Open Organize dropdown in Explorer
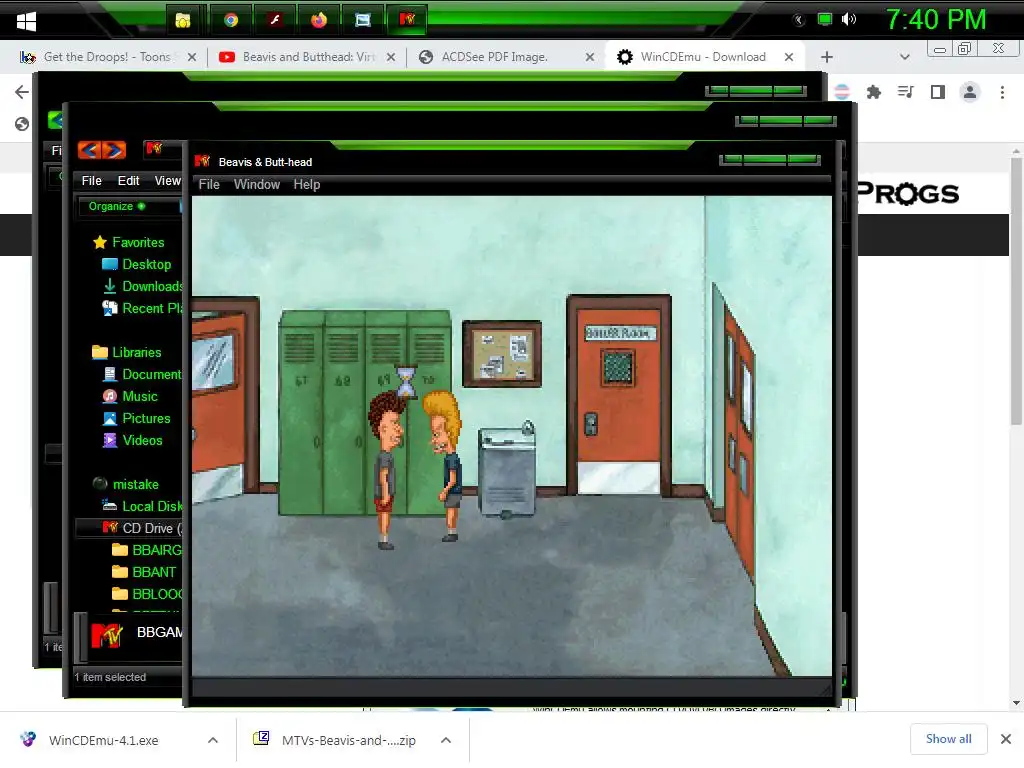 [116, 206]
